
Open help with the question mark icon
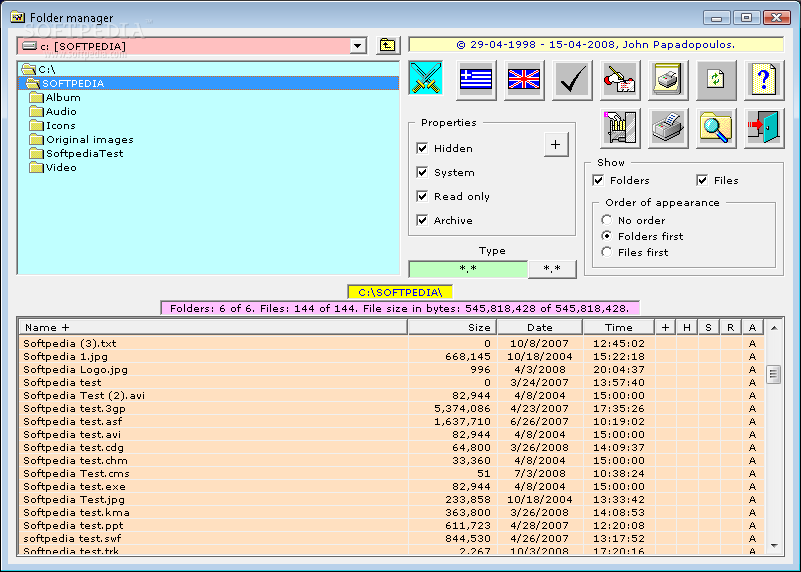(x=764, y=80)
